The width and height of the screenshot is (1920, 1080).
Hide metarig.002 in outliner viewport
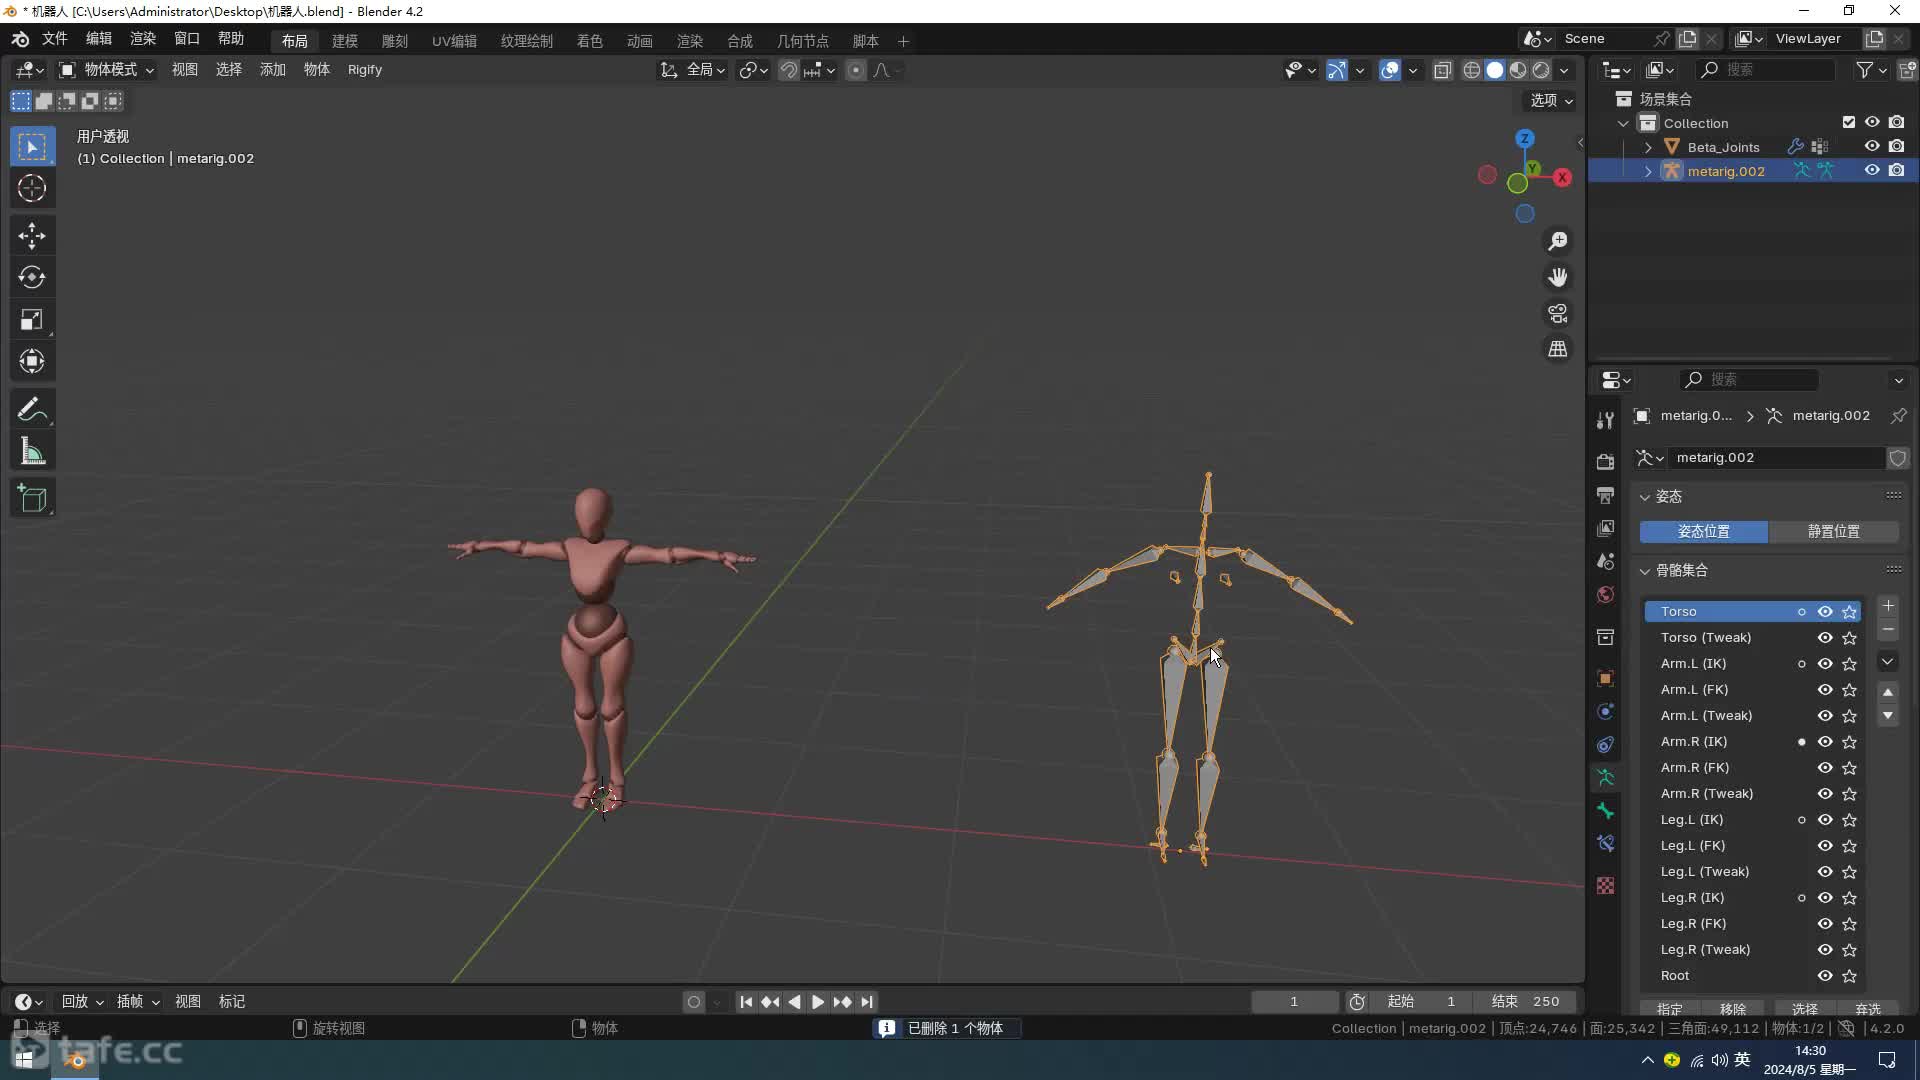pos(1872,171)
